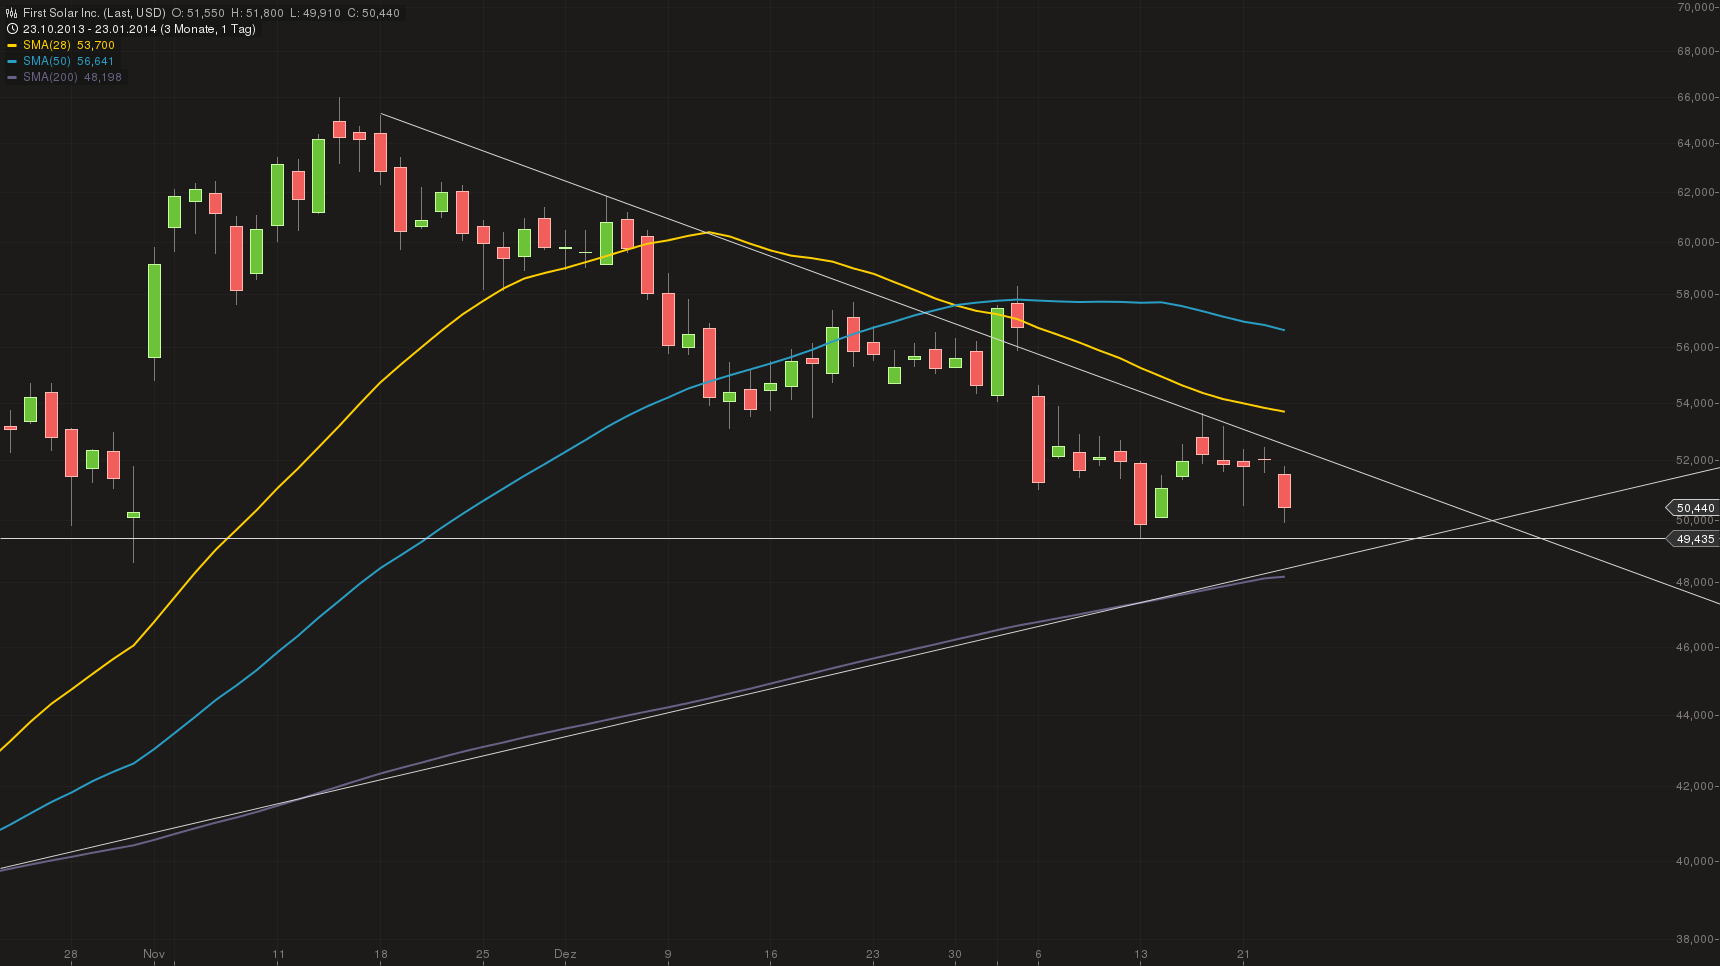Click the 'Nov' label on the time axis
Viewport: 1720px width, 966px height.
[154, 954]
